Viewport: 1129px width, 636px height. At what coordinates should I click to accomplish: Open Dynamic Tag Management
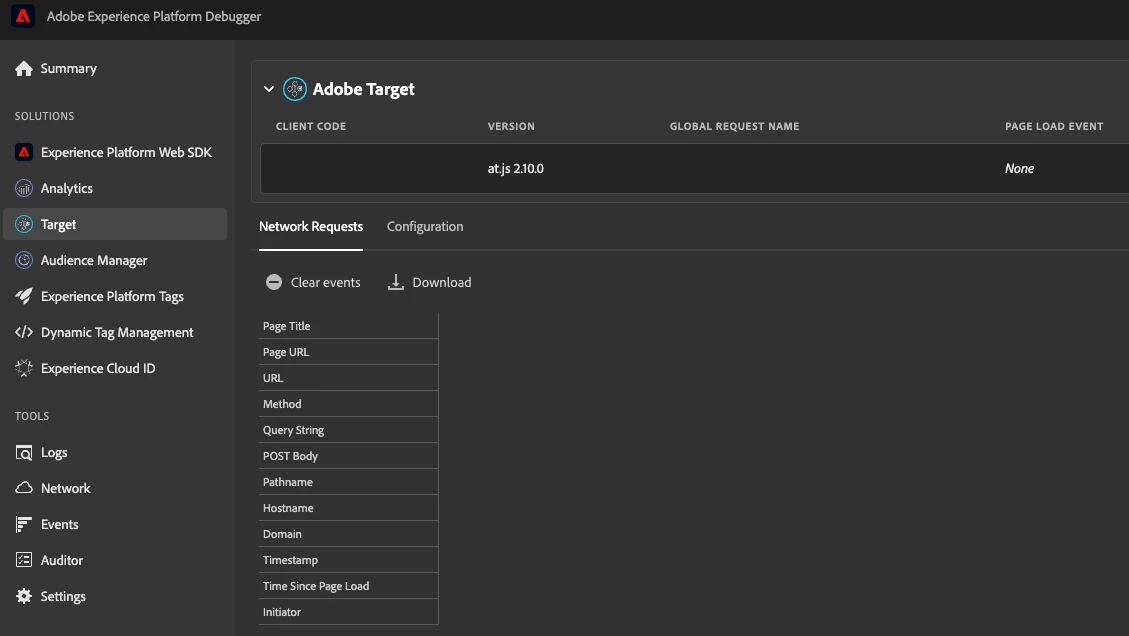point(117,332)
